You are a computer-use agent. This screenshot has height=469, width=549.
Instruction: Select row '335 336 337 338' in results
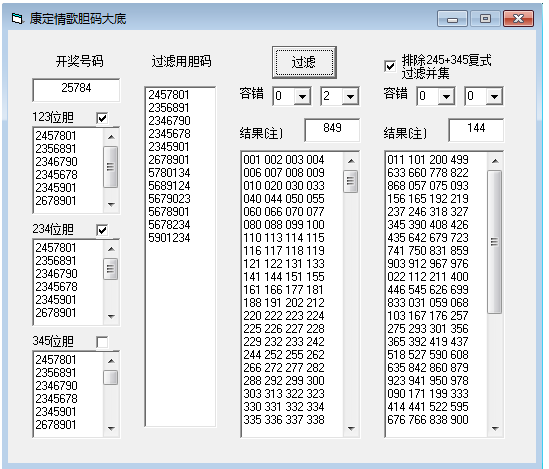click(x=284, y=420)
